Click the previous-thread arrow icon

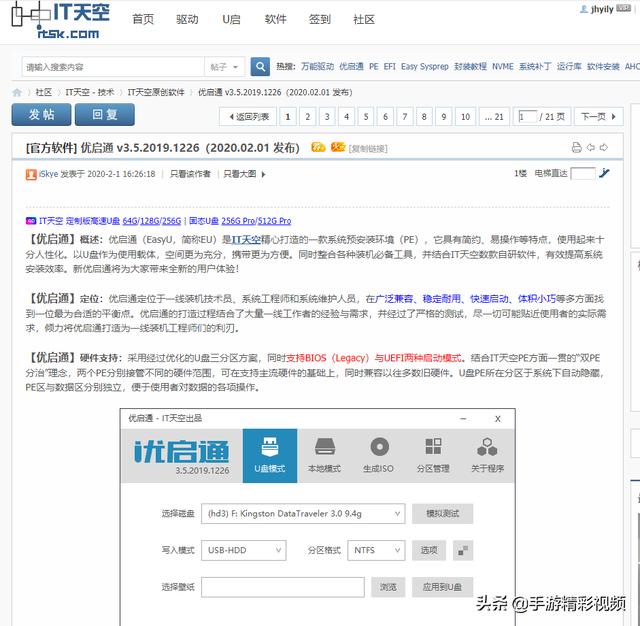pos(590,147)
